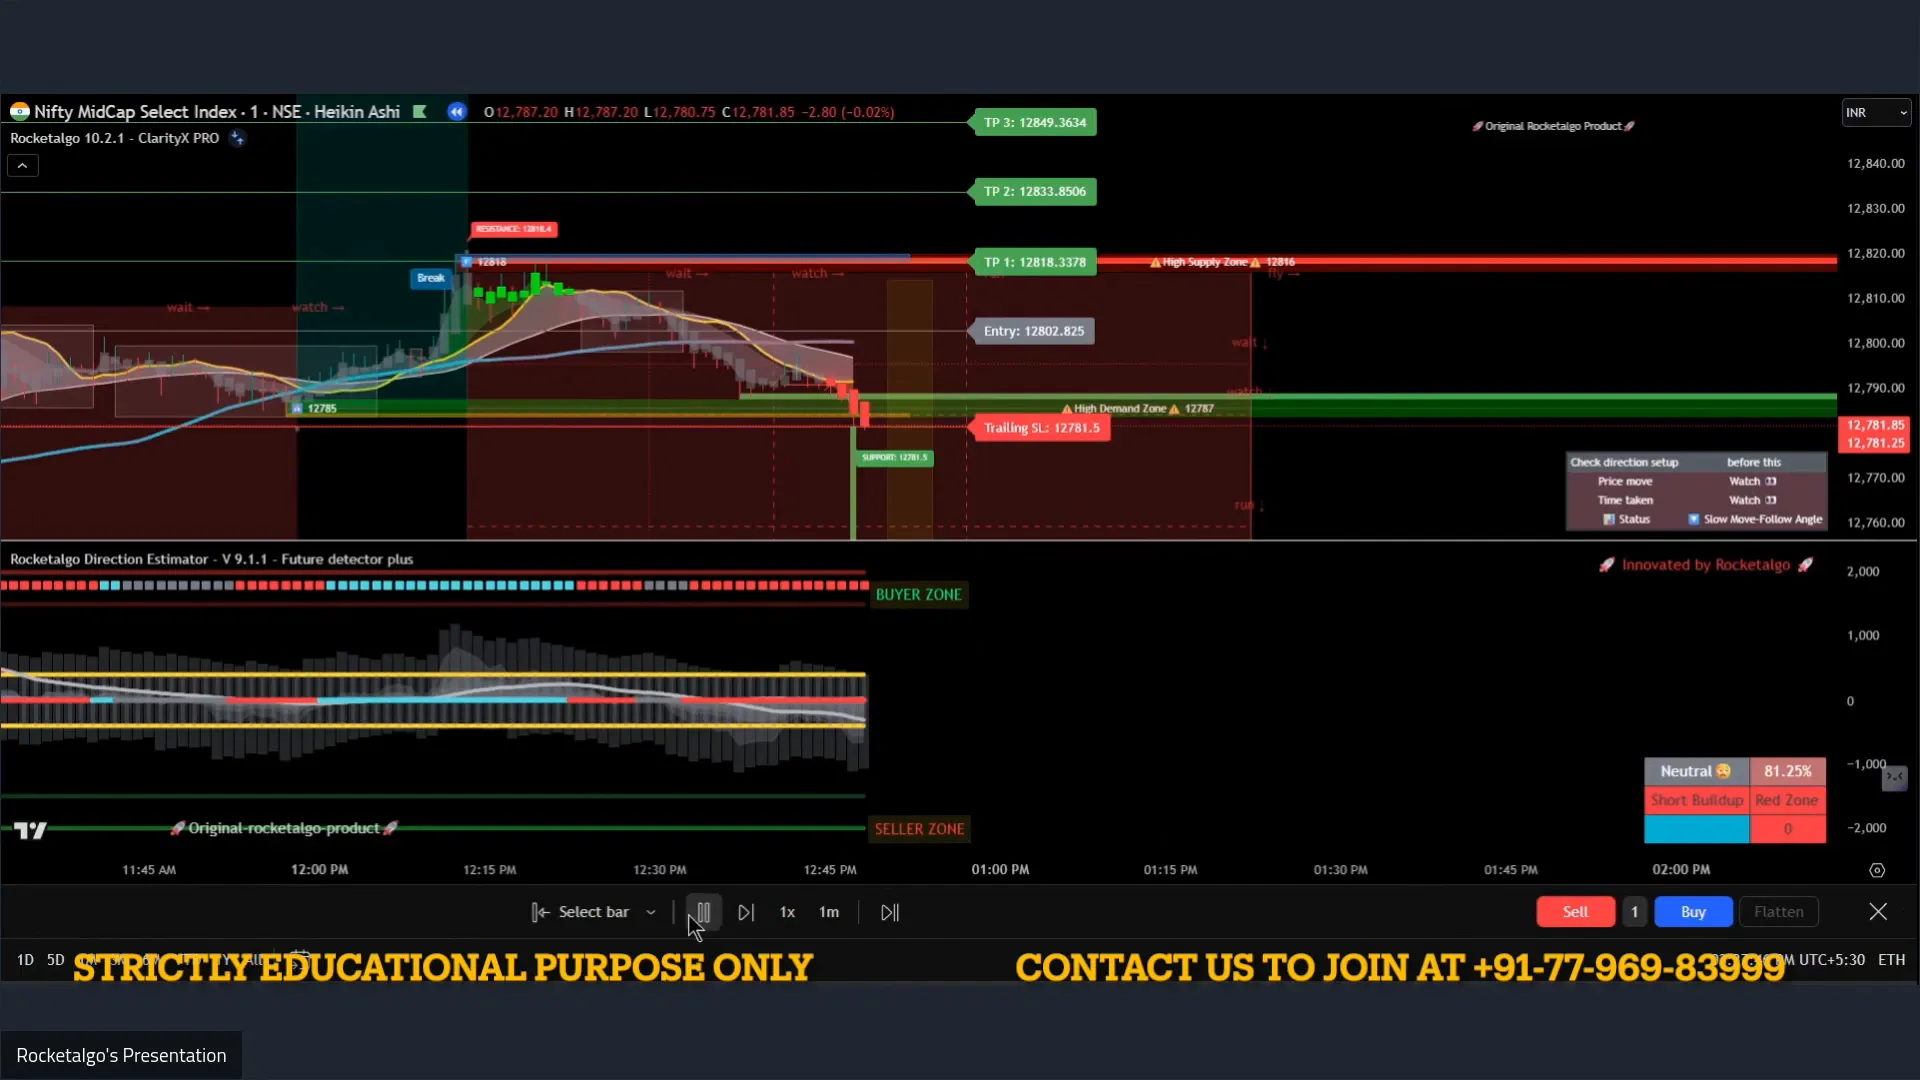Viewport: 1920px width, 1080px height.
Task: Click the BUYER ZONE label
Action: [x=918, y=595]
